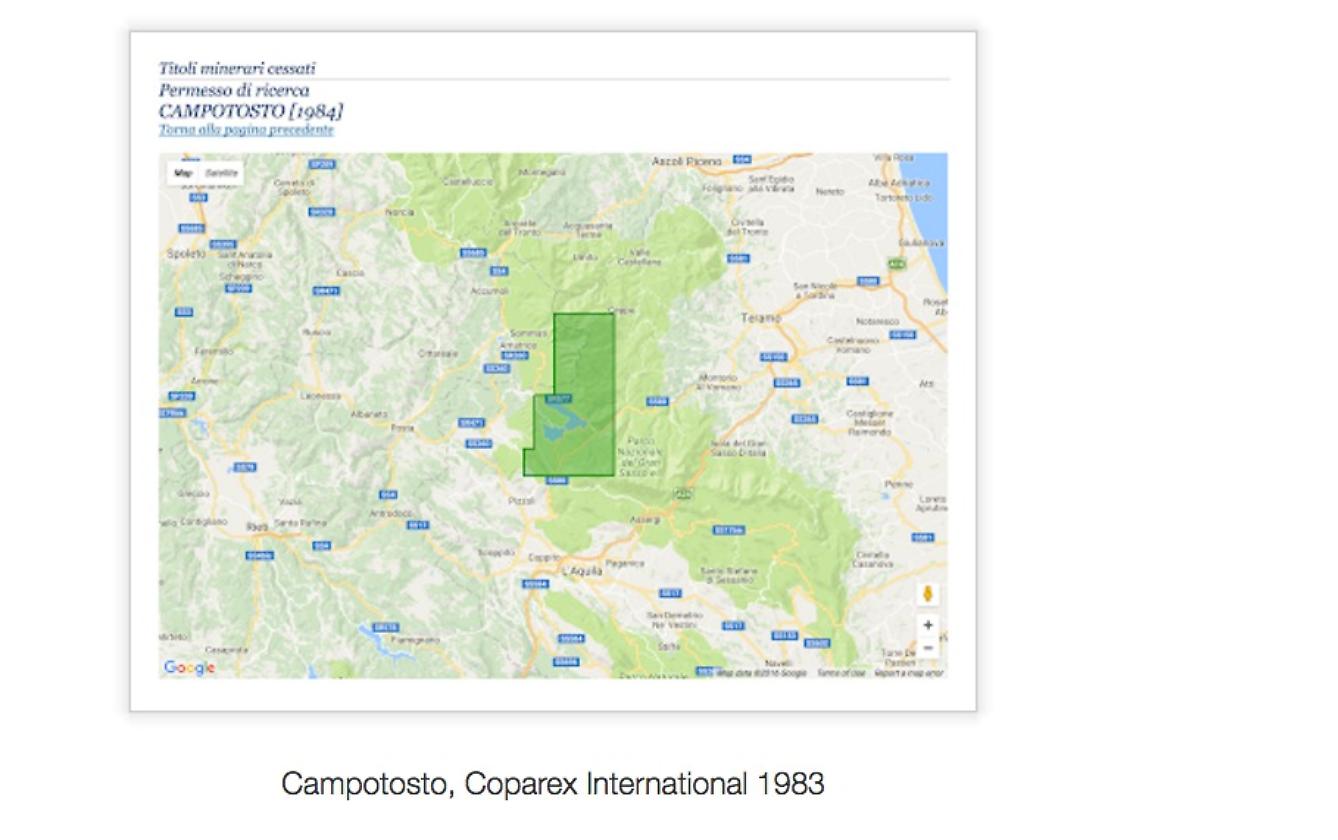
Task: Click caption 'Campotosto, Coparex International 1983'
Action: 553,783
